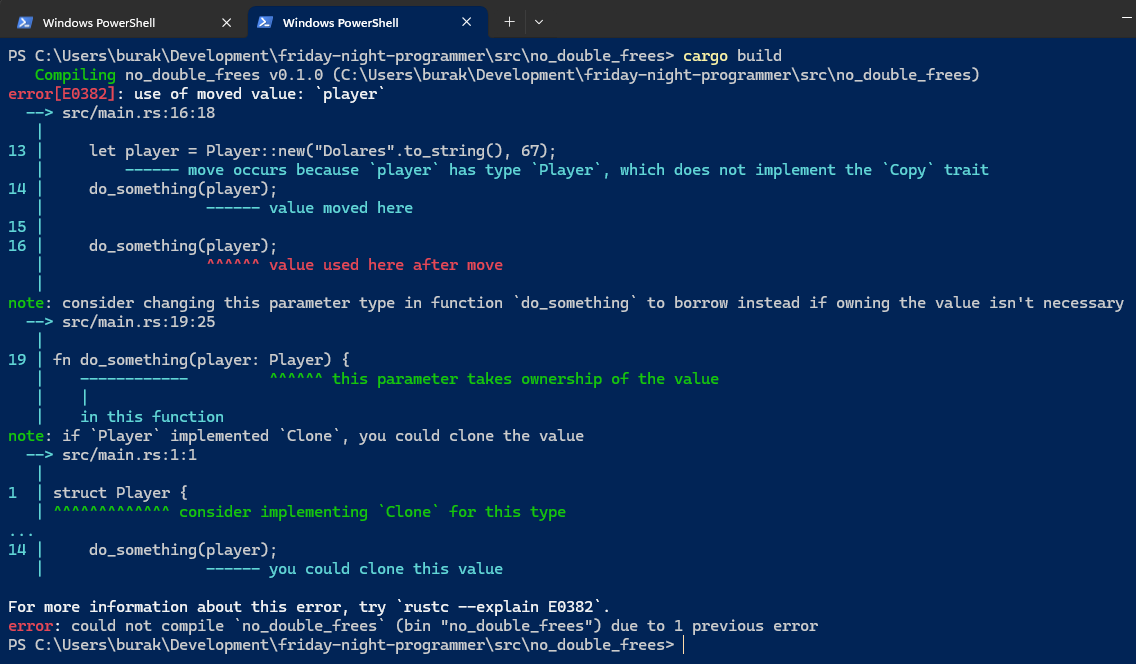The width and height of the screenshot is (1136, 664).
Task: Close the first Windows PowerShell tab
Action: [227, 22]
